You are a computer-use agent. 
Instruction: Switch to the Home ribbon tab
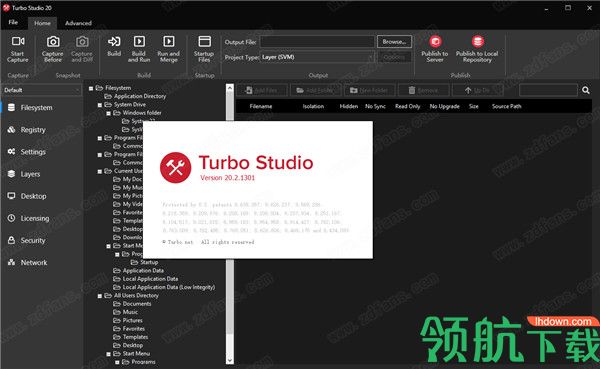42,23
